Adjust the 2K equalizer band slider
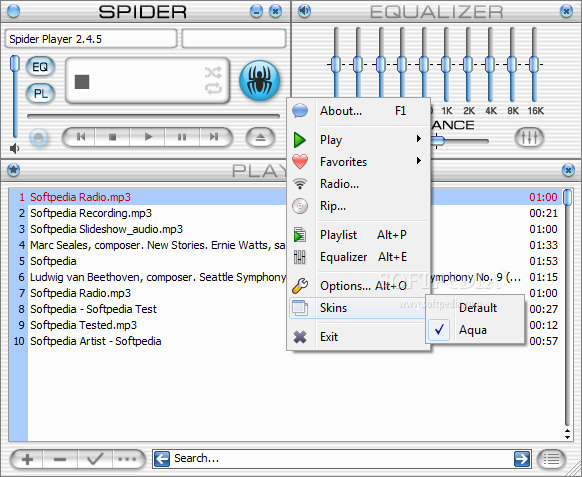 tap(468, 65)
